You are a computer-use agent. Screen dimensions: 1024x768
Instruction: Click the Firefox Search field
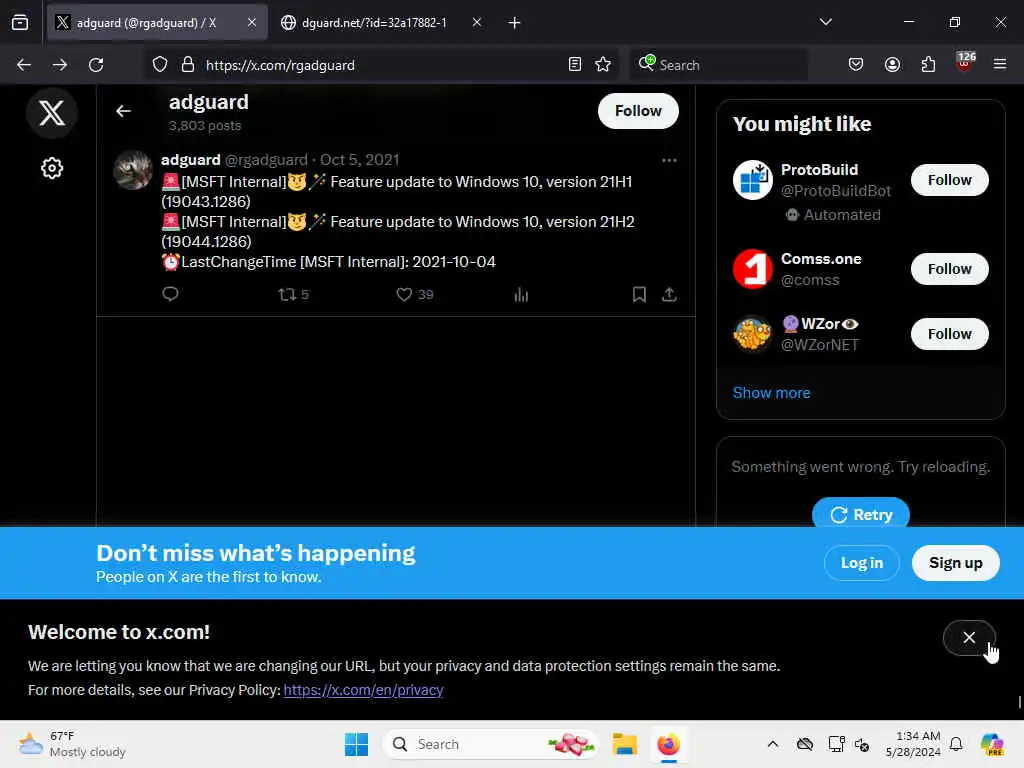click(718, 65)
